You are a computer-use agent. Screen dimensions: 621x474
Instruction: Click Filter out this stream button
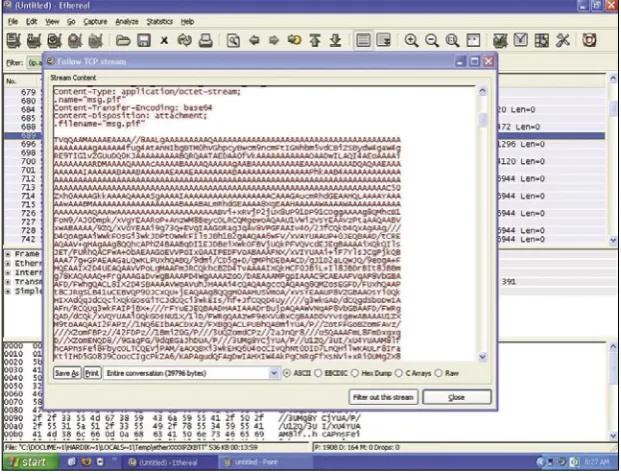point(383,397)
